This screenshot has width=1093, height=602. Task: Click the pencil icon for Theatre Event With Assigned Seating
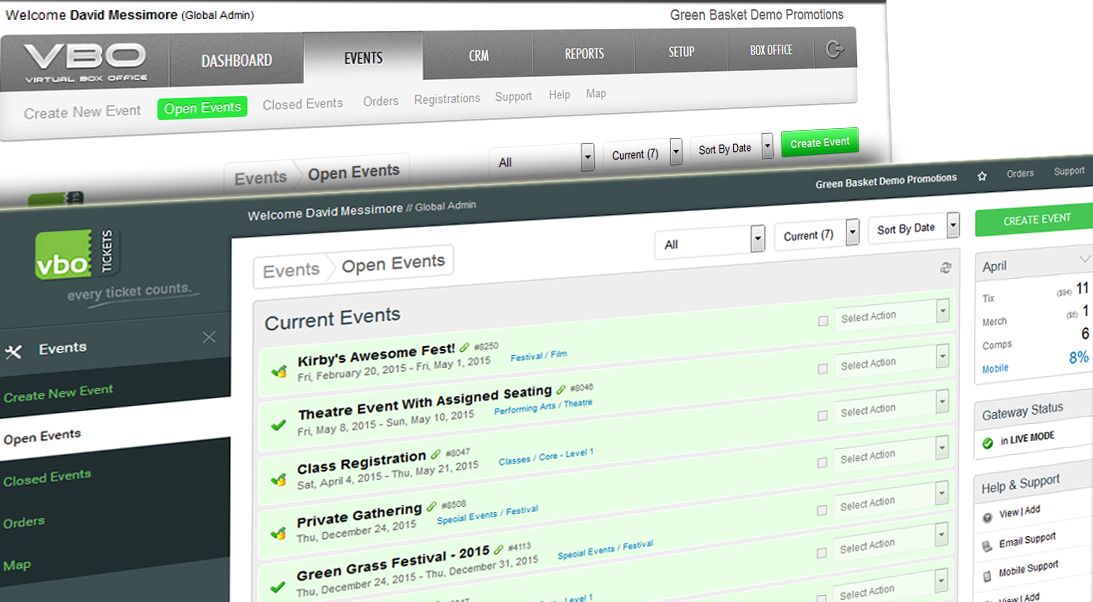click(560, 389)
